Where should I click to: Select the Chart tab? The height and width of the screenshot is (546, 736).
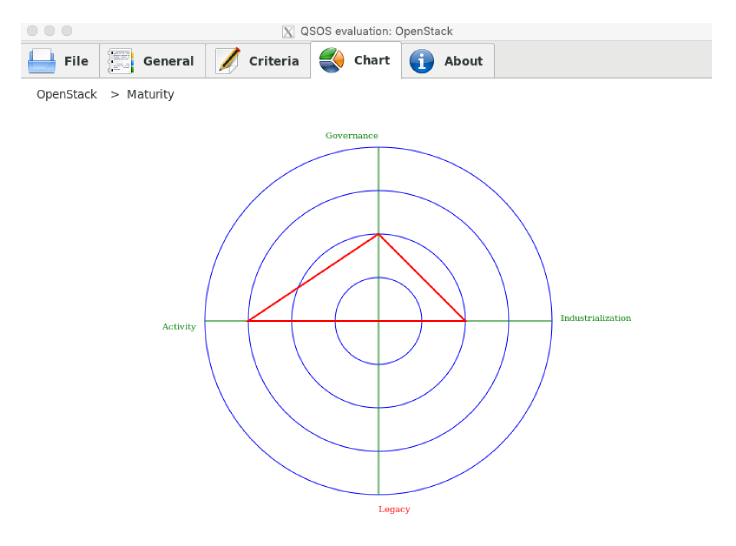click(356, 60)
